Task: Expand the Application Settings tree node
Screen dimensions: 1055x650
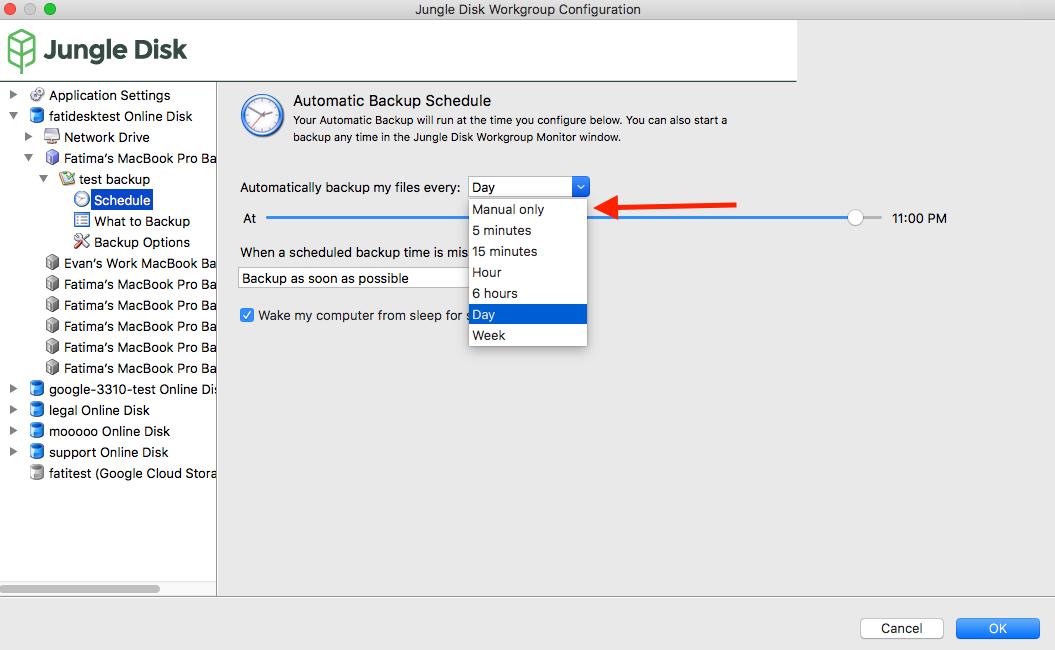Action: coord(13,95)
